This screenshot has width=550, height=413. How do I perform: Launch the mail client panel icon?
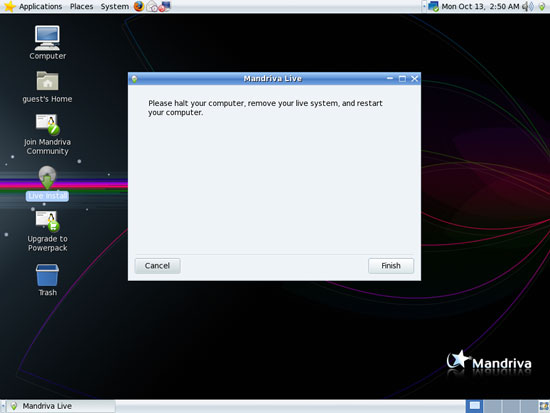(152, 6)
